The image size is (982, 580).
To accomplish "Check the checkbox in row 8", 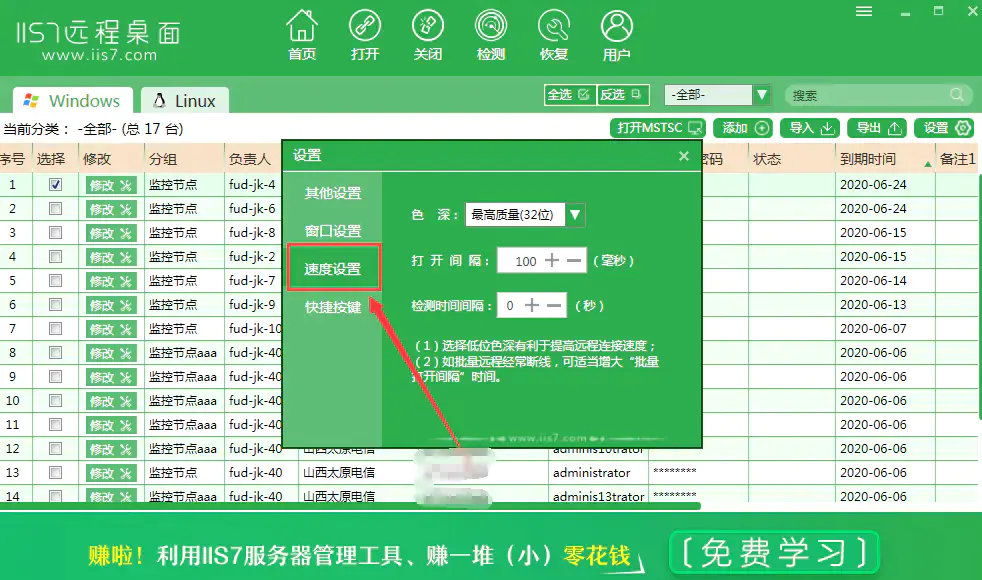I will 56,353.
